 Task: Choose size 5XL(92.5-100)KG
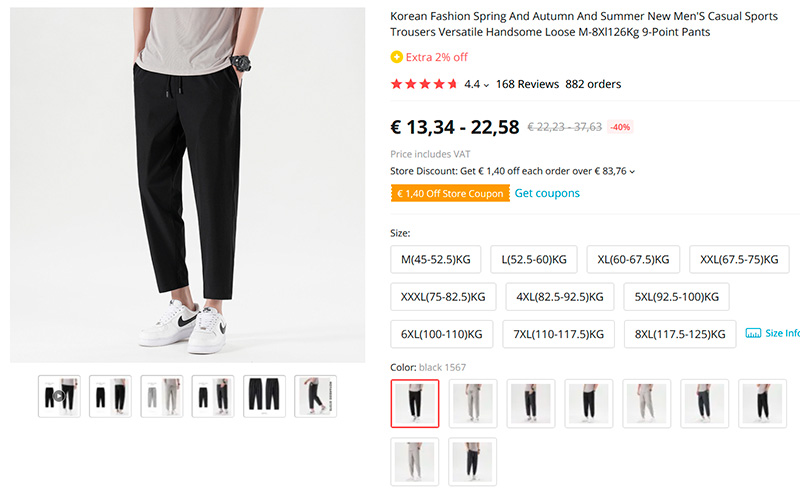coord(675,297)
